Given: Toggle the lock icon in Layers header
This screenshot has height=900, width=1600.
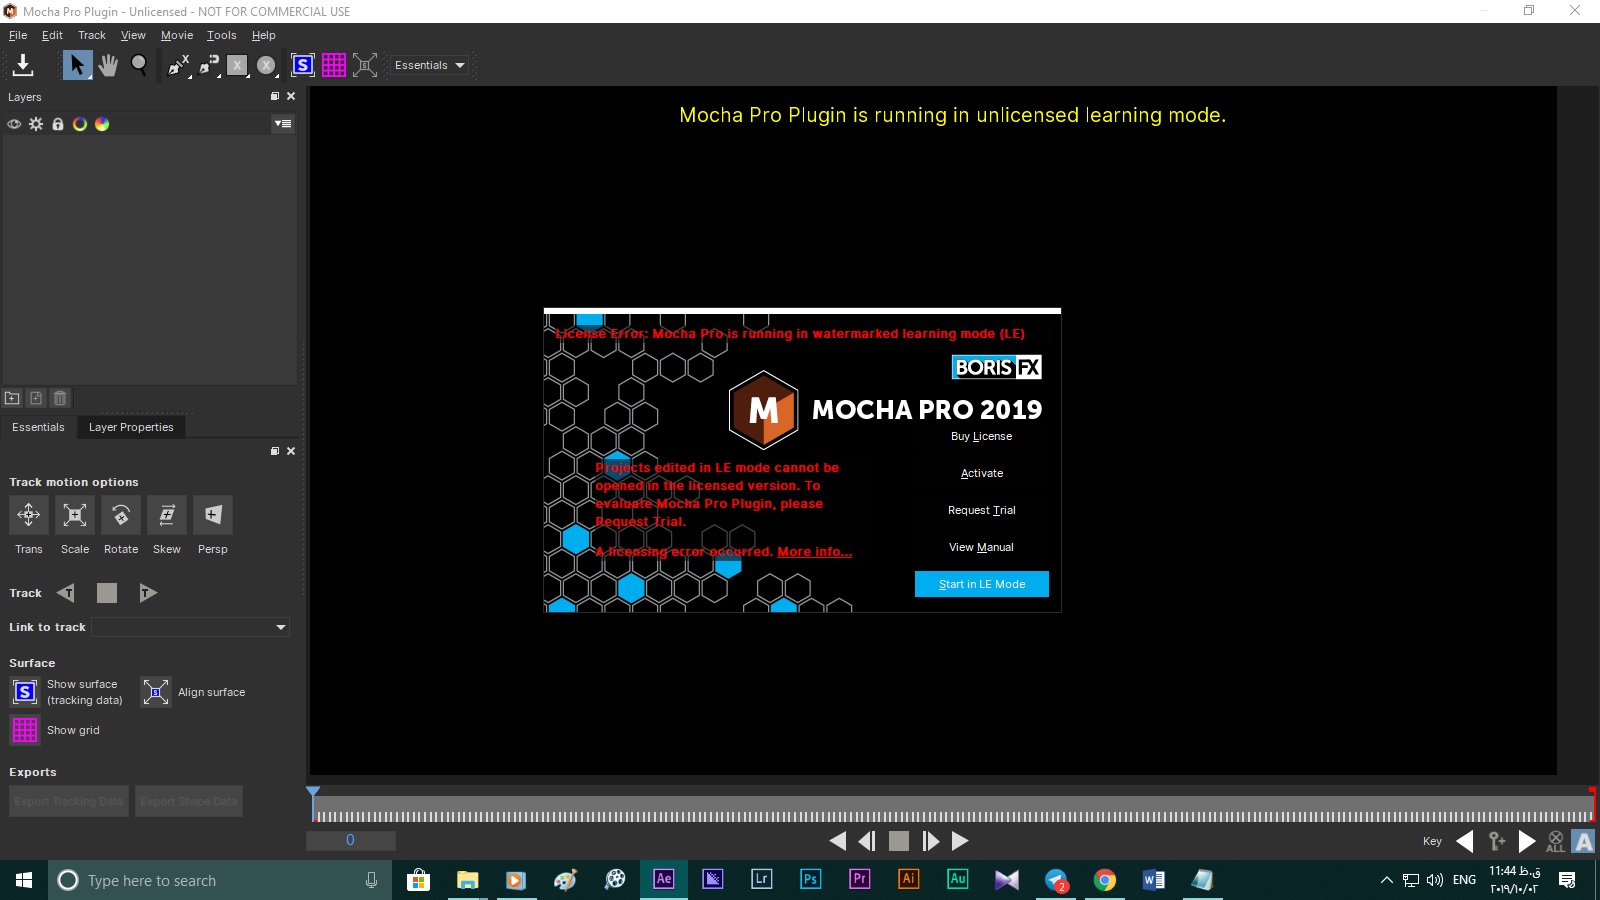Looking at the screenshot, I should [x=58, y=124].
